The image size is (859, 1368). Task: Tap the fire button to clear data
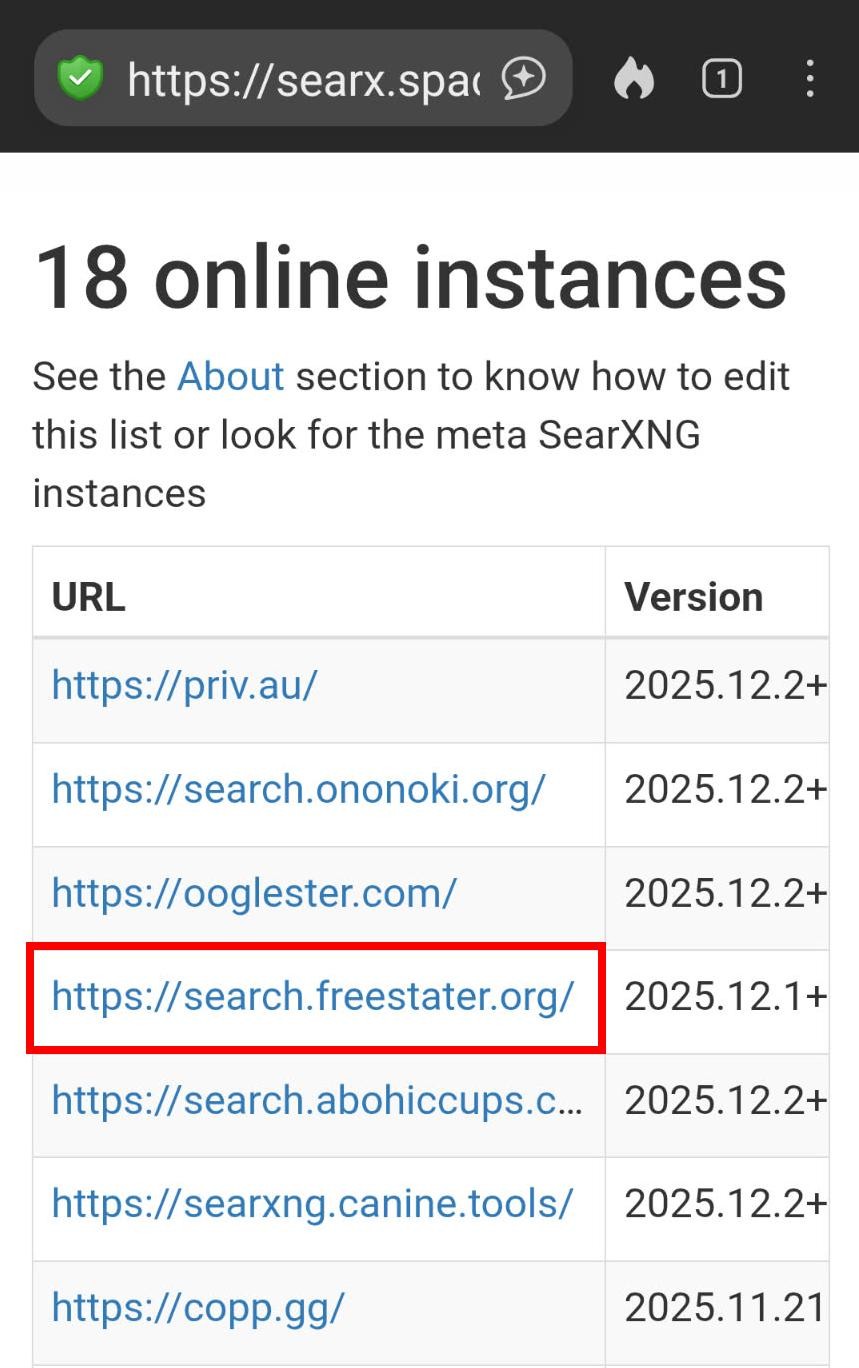coord(633,78)
